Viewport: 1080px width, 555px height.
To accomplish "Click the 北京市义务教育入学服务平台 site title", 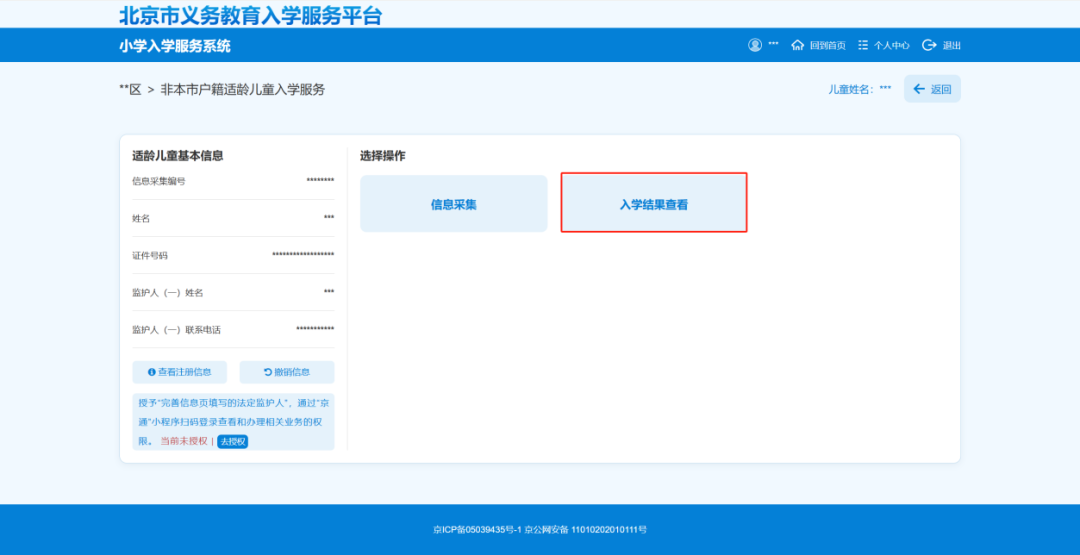I will point(250,15).
